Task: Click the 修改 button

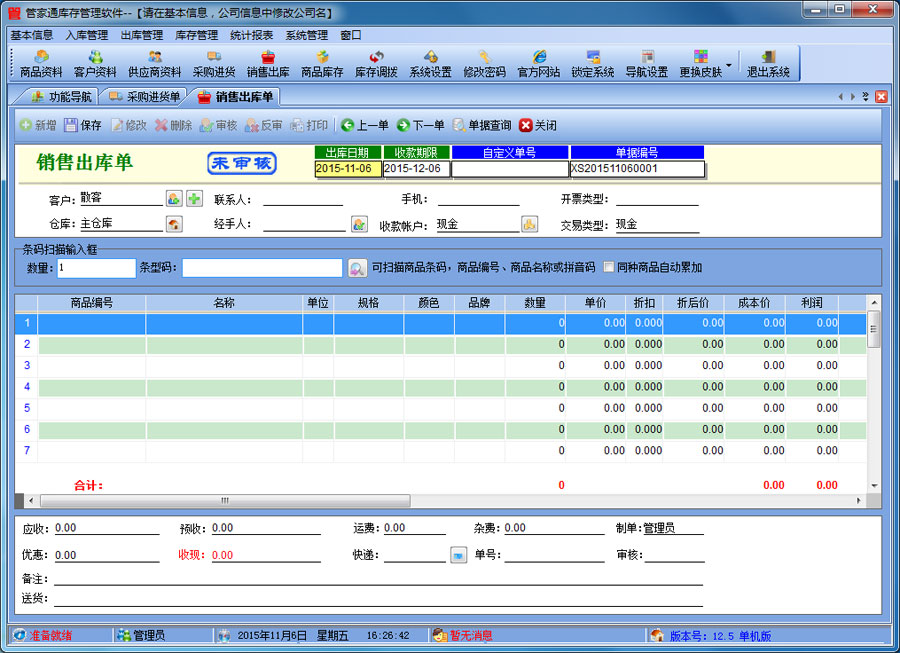Action: coord(129,125)
